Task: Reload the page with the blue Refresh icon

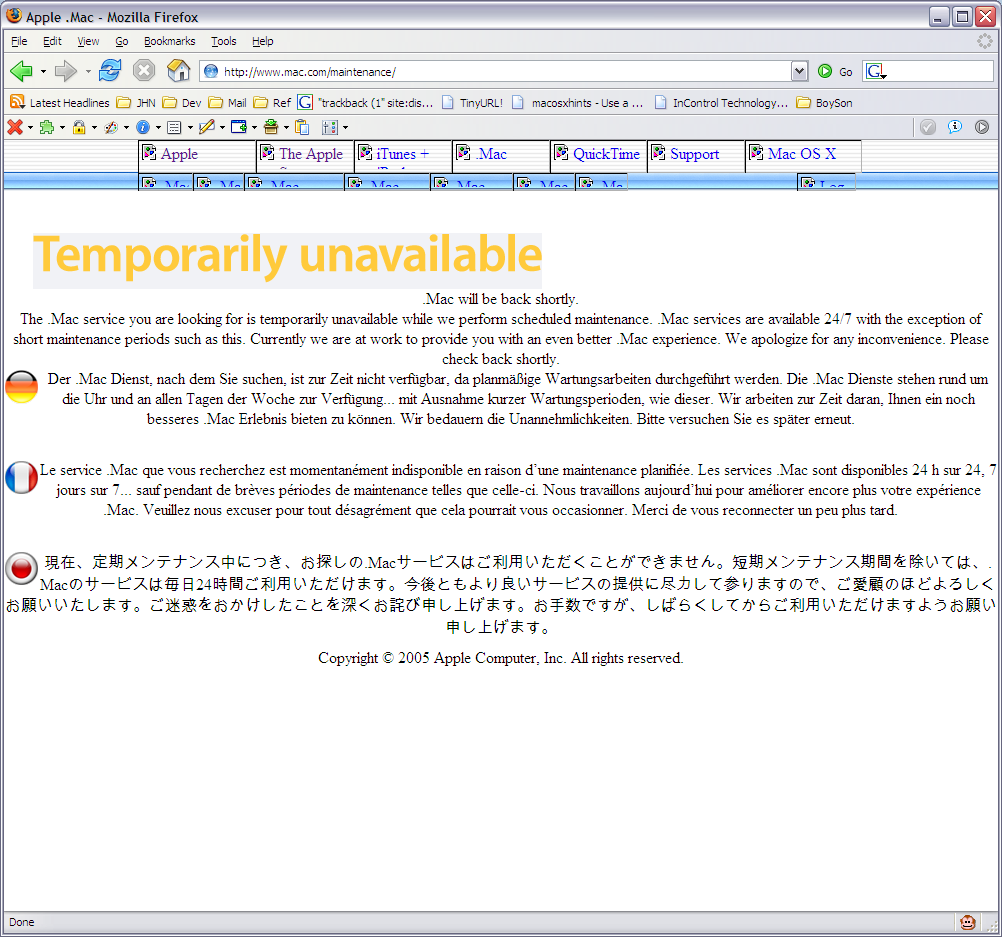Action: [110, 70]
